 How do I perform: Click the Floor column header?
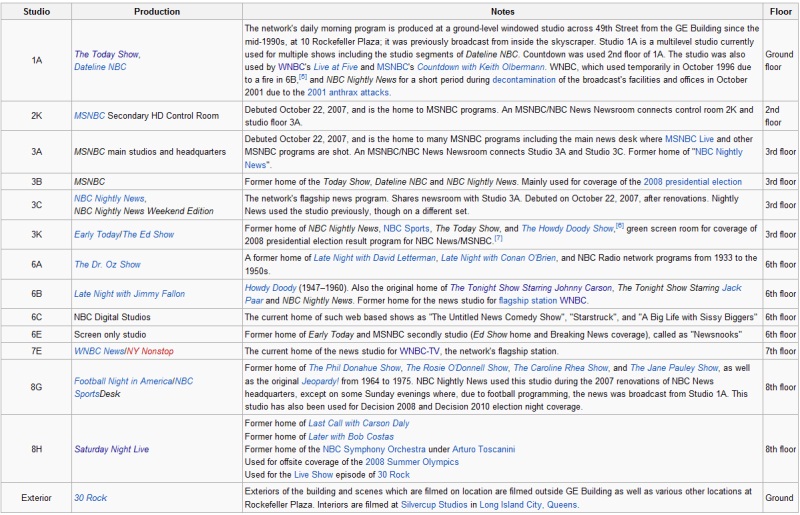coord(781,11)
